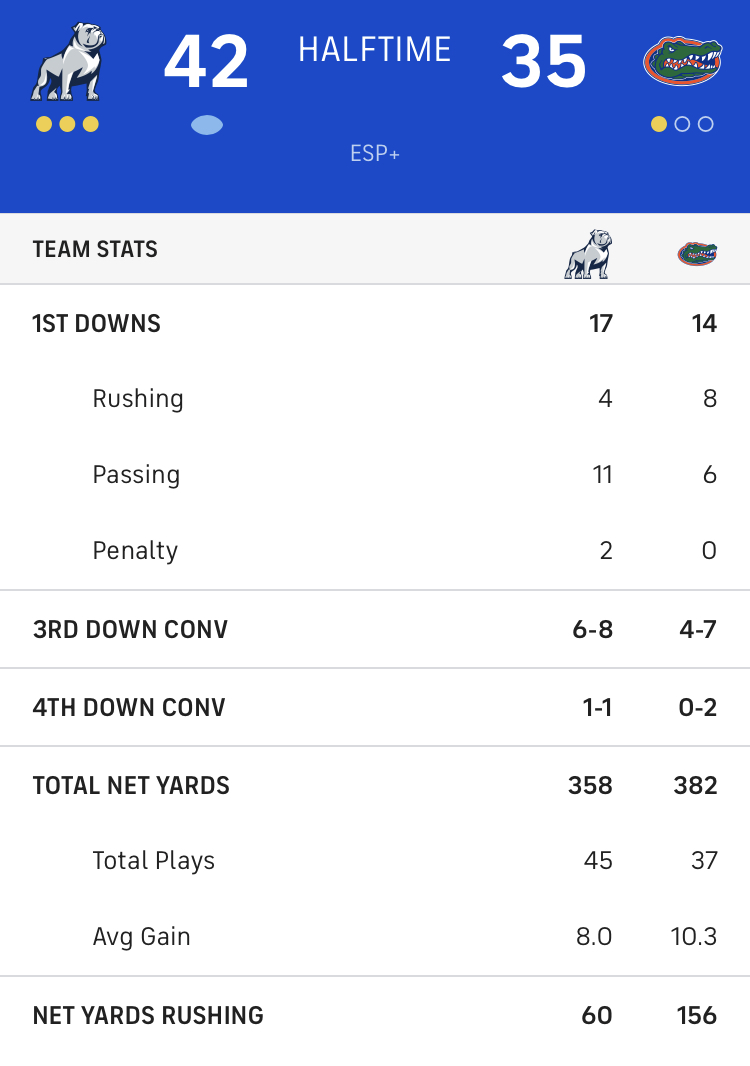Expand the NET YARDS RUSHING row

click(375, 1016)
